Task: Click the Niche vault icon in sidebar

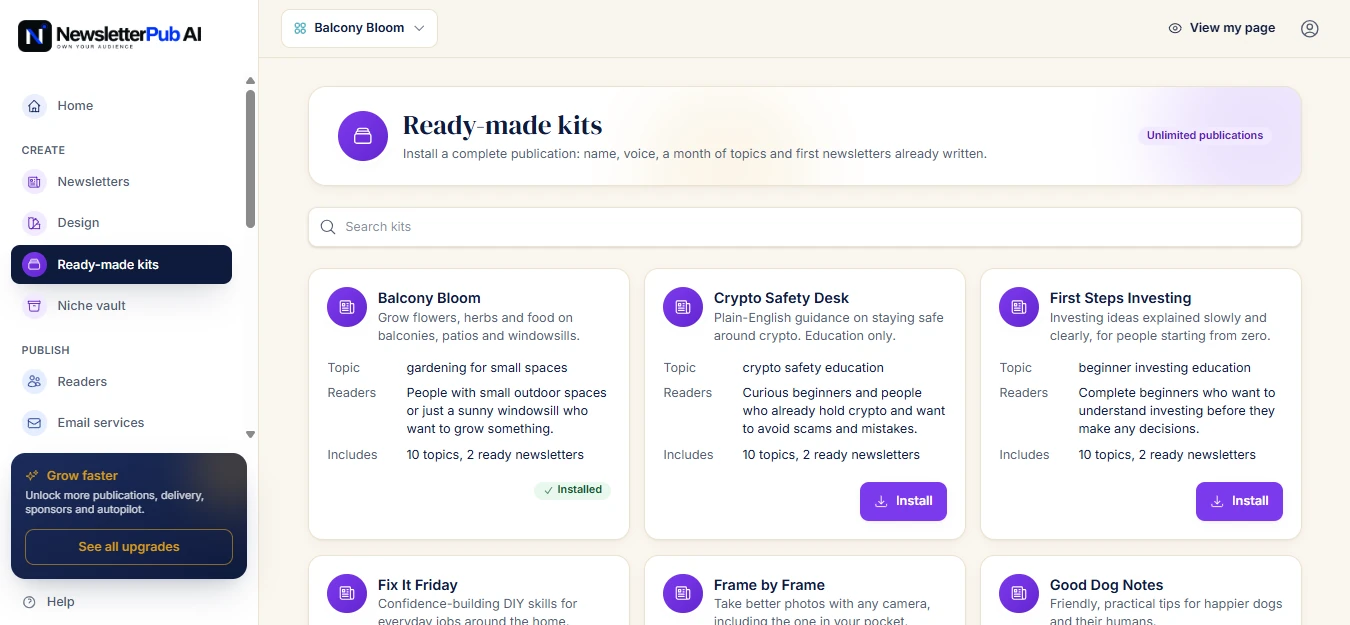Action: [35, 306]
